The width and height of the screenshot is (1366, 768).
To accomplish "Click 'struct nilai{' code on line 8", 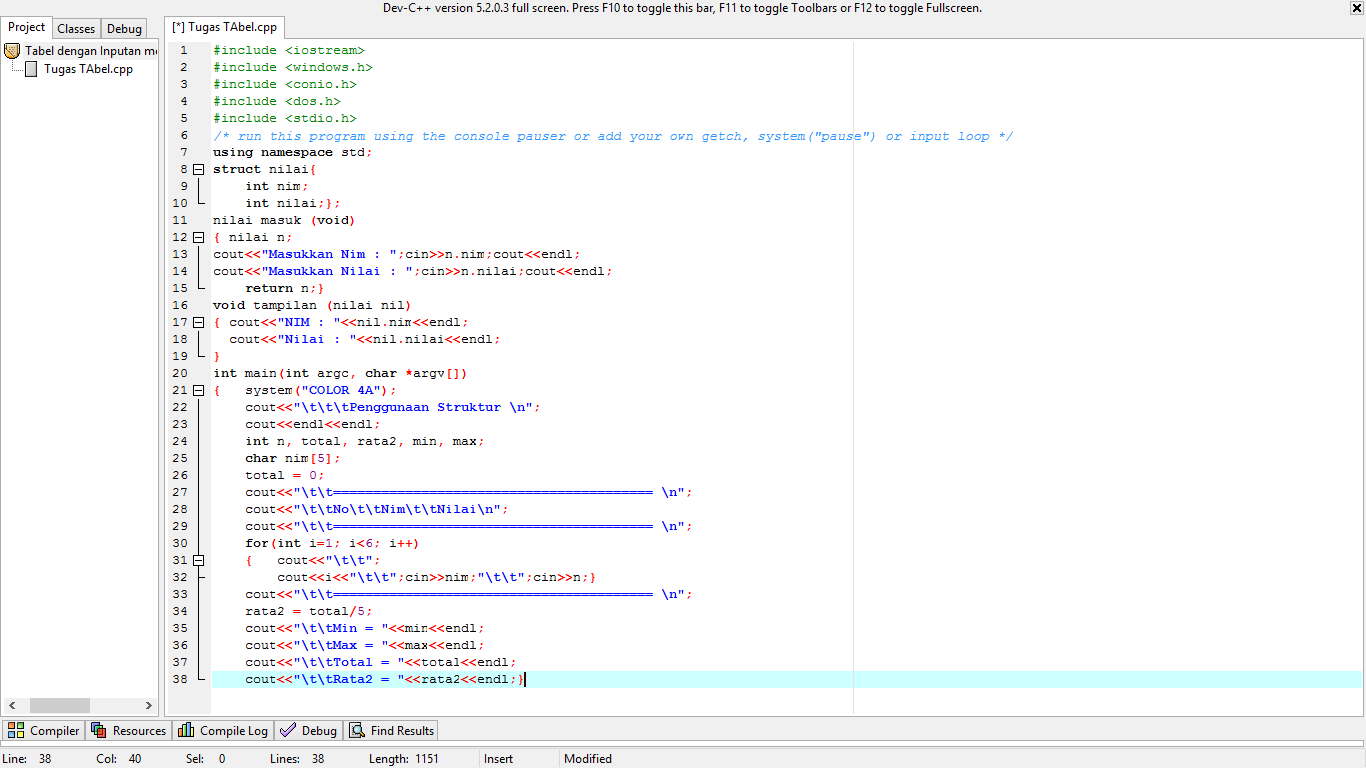I will pyautogui.click(x=265, y=169).
